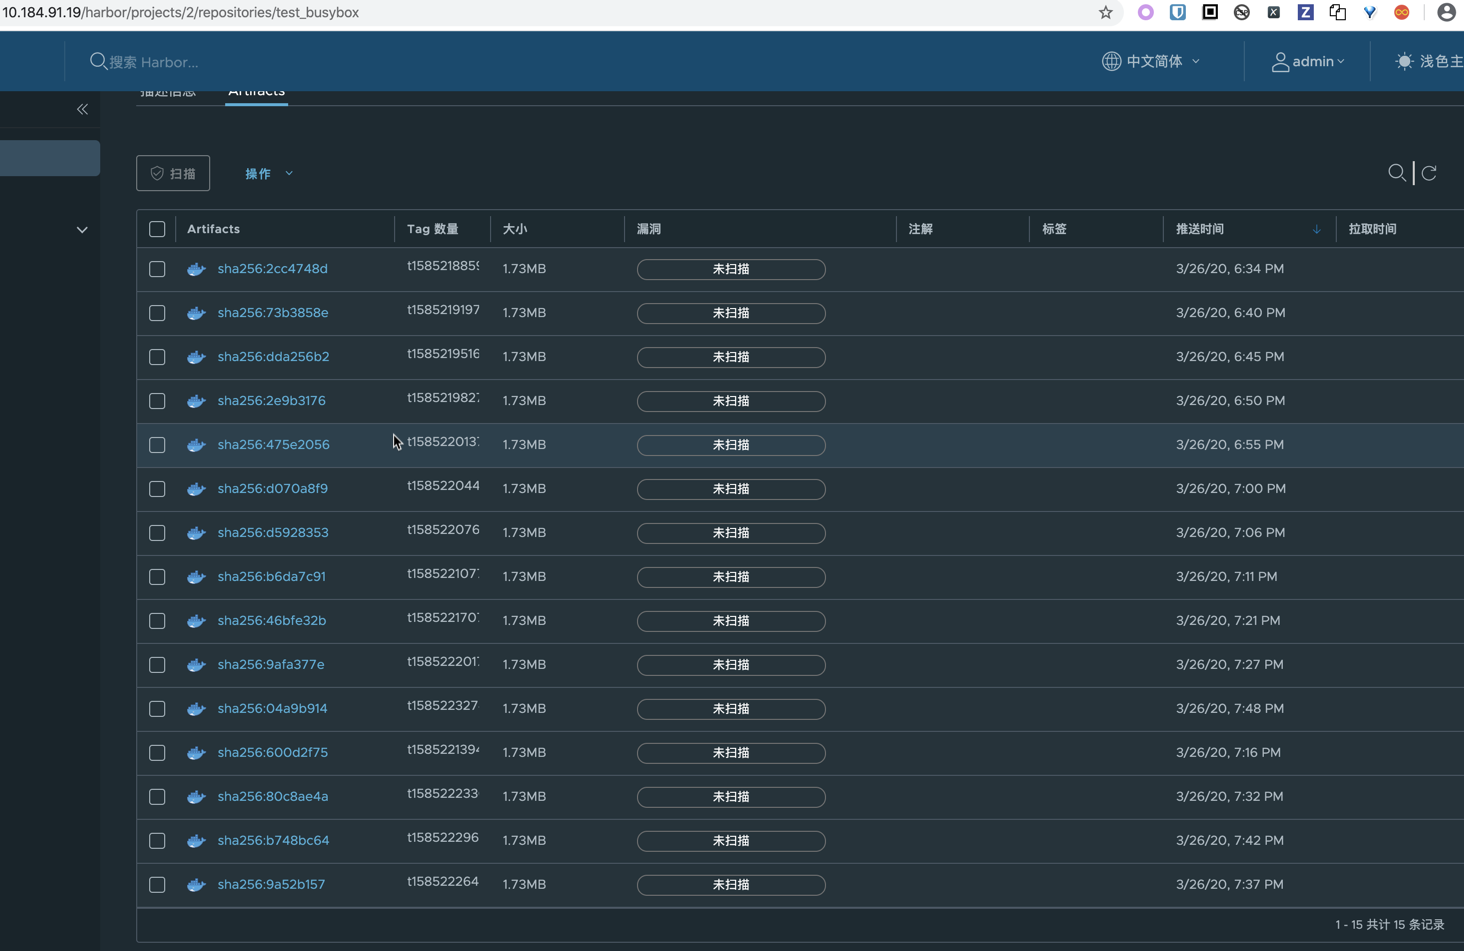Bookmark this page with the star icon

[1105, 12]
